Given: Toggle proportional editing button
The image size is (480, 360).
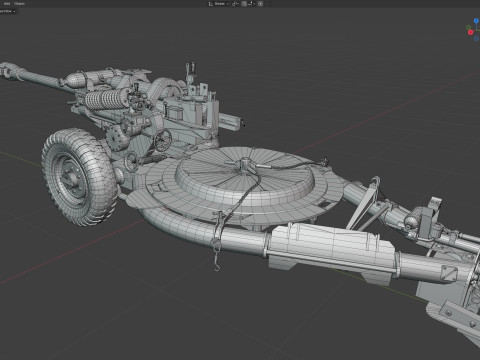Looking at the screenshot, I should coord(260,4).
